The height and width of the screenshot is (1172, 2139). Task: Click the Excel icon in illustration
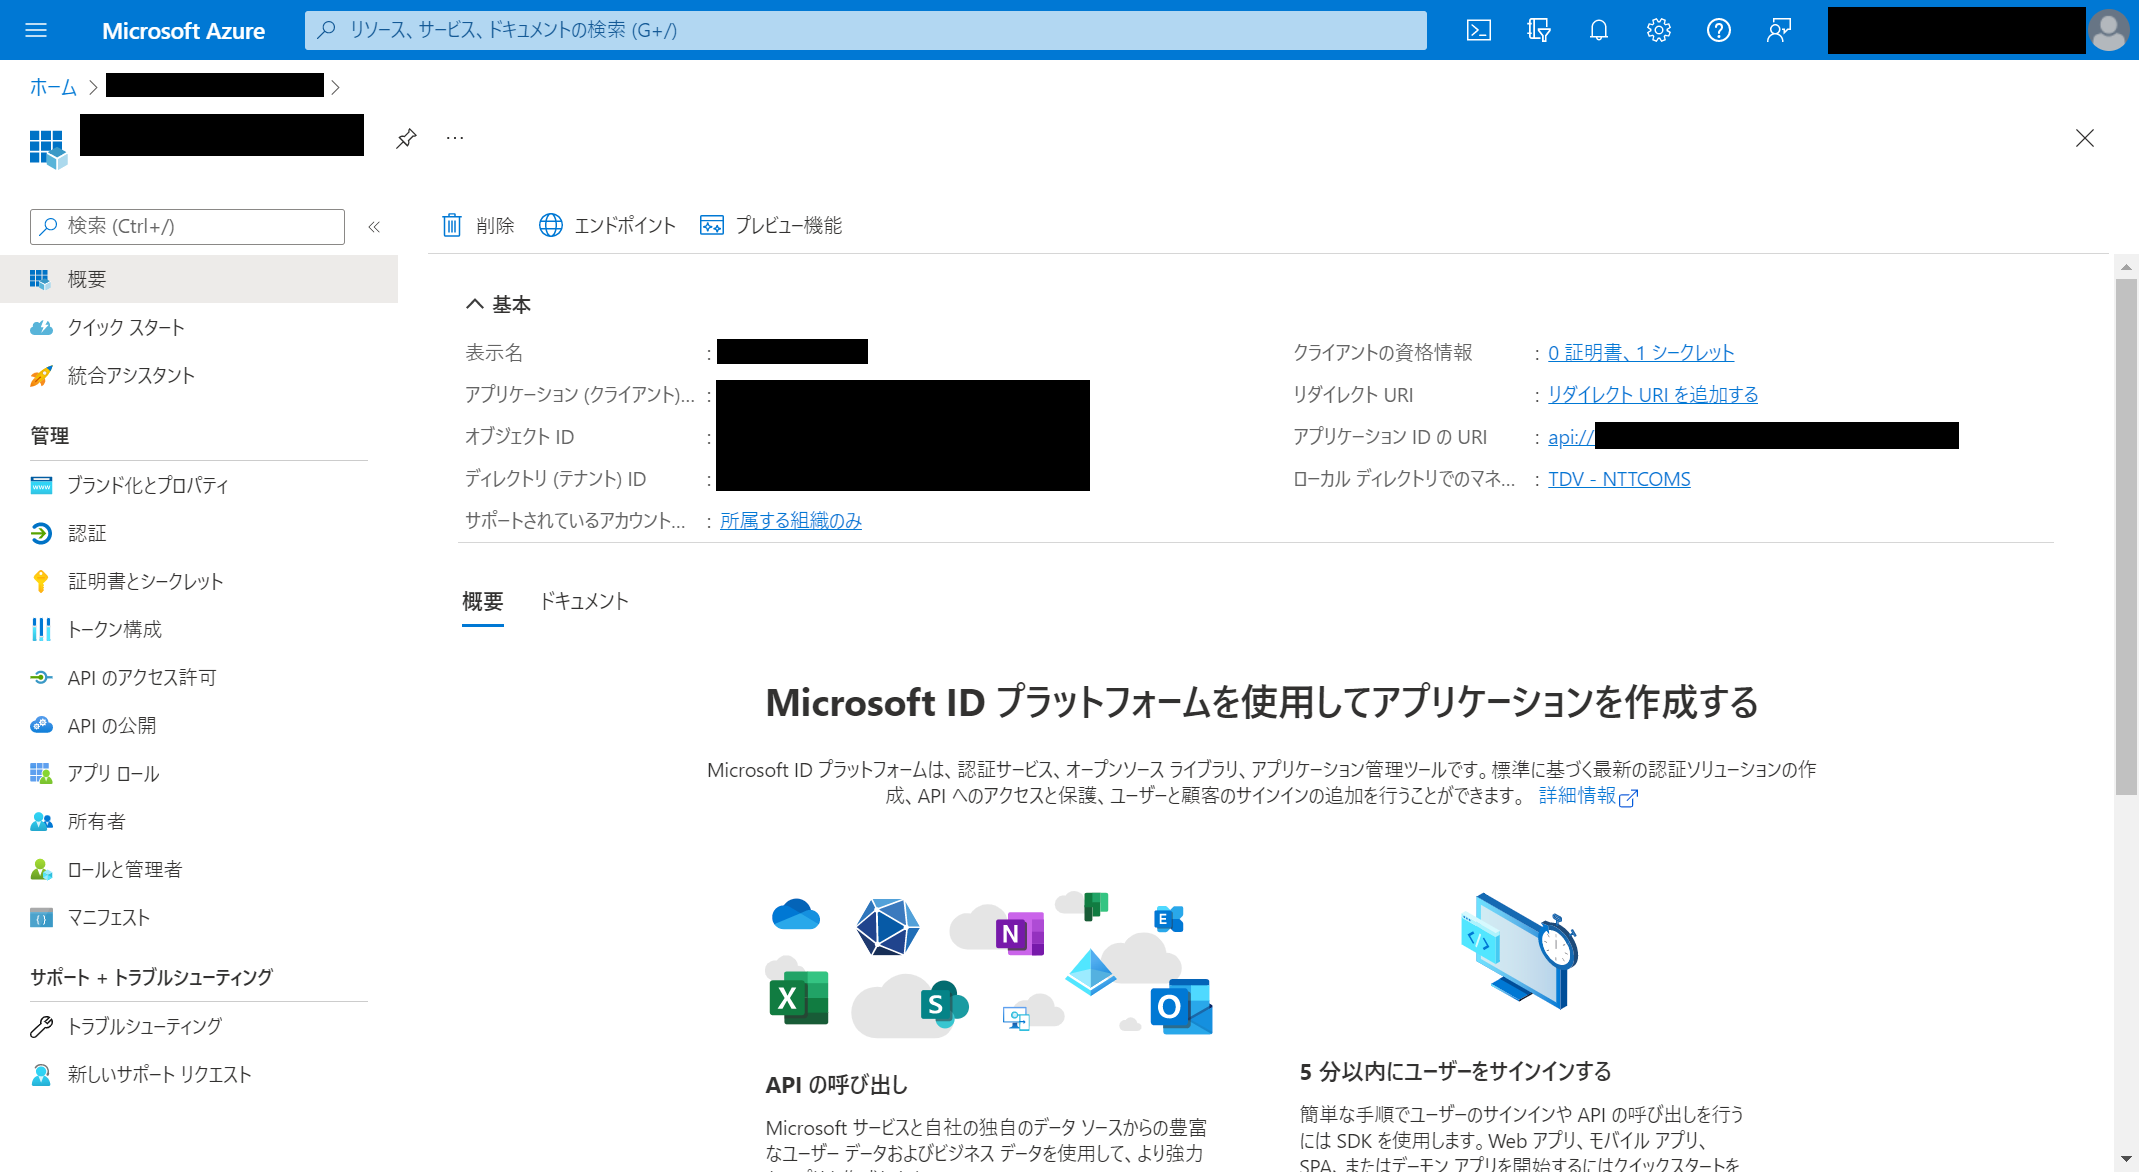[798, 997]
